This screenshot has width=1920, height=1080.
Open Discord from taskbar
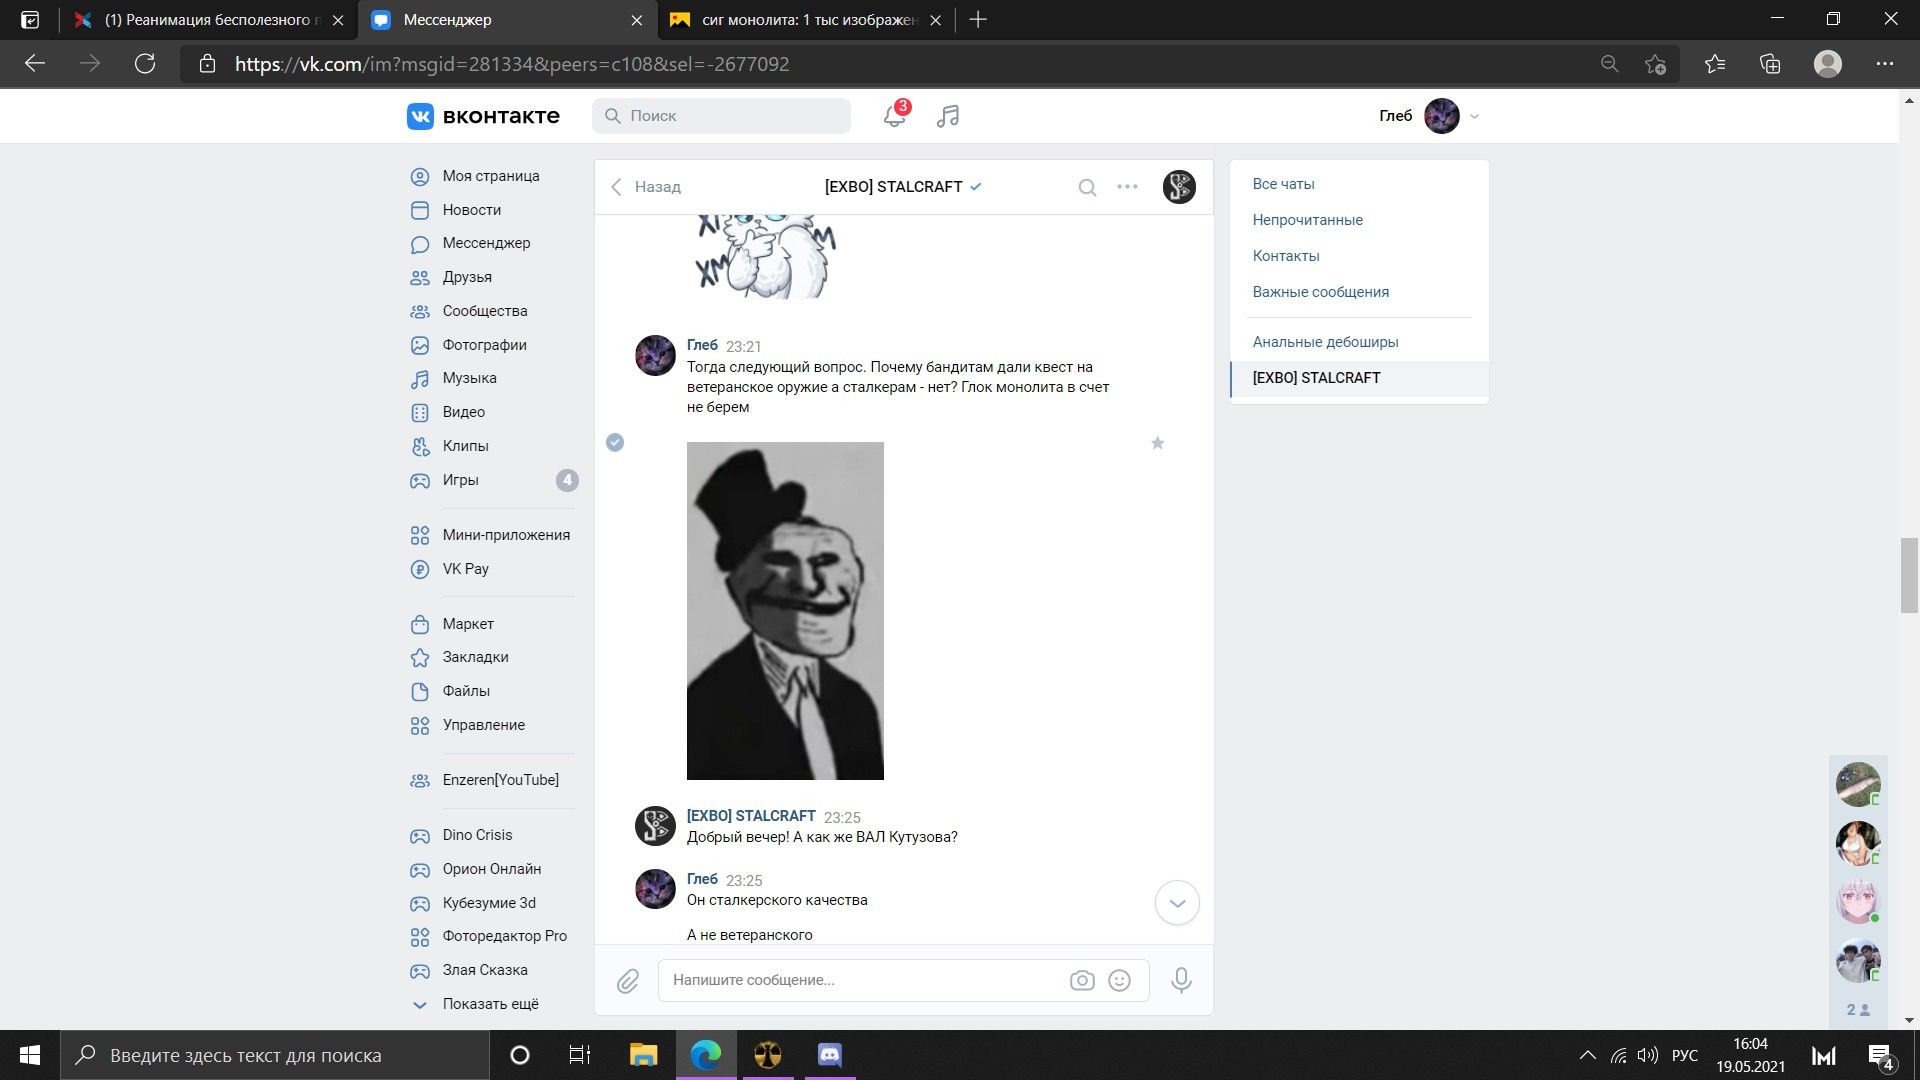tap(830, 1055)
